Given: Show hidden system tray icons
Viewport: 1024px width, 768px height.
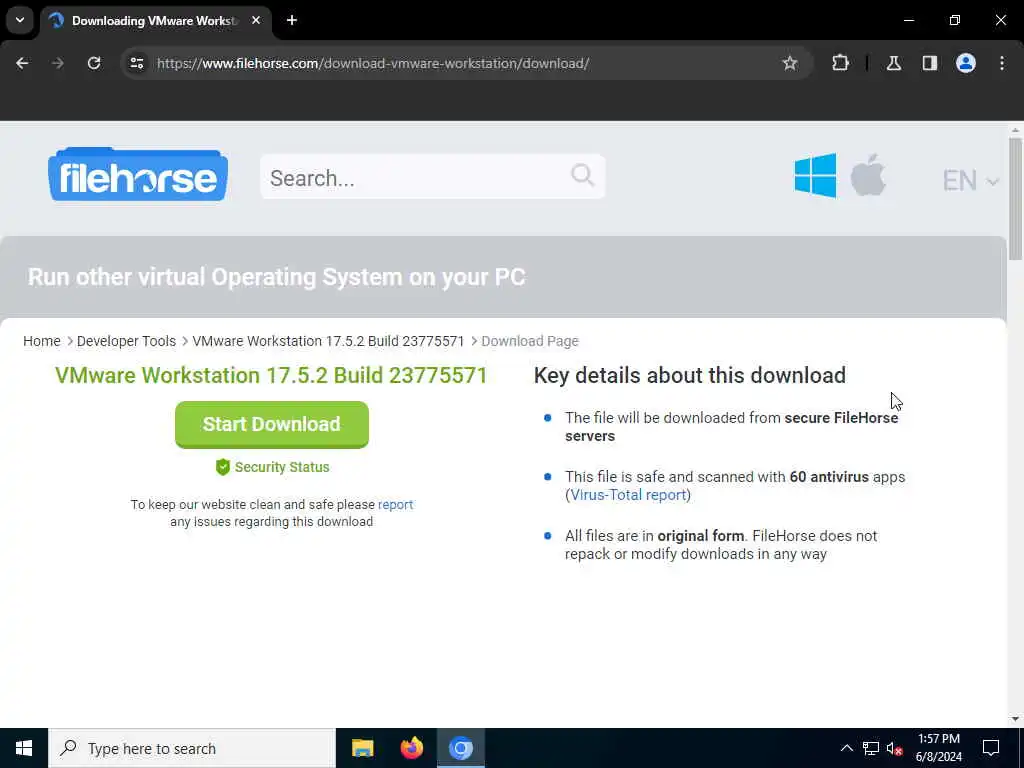Looking at the screenshot, I should pyautogui.click(x=846, y=748).
